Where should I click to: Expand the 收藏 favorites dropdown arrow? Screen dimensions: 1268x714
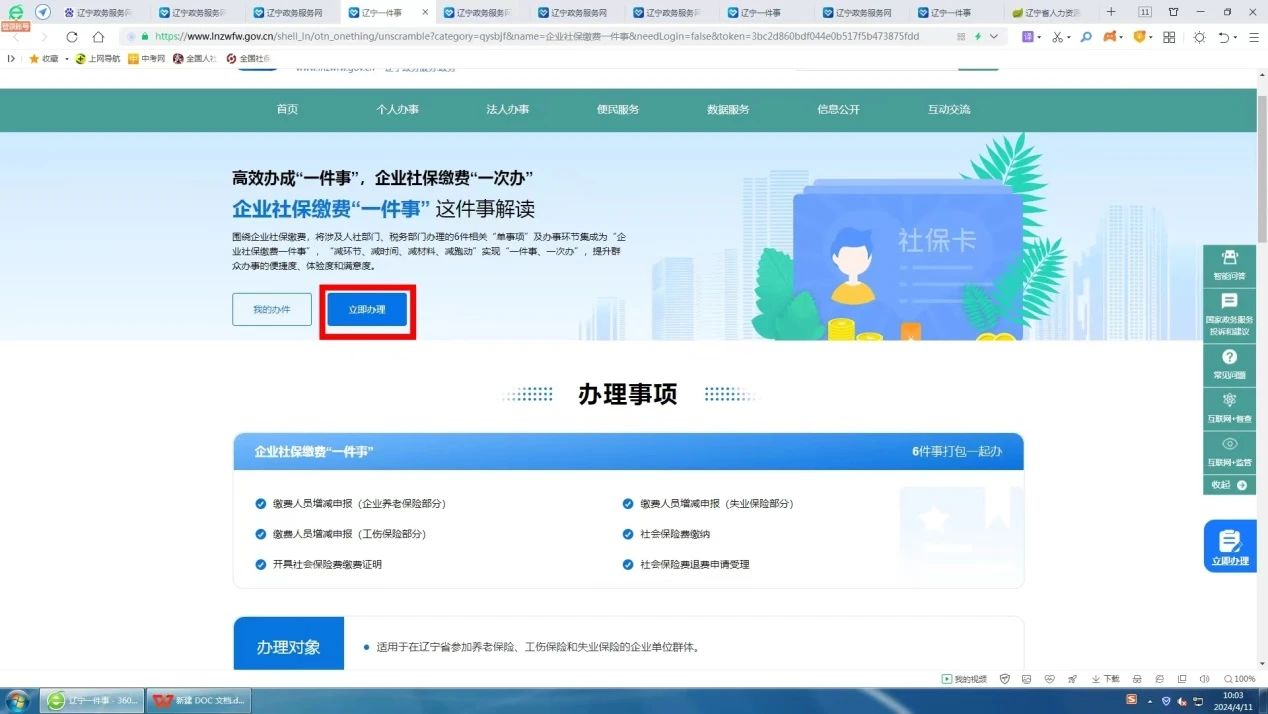coord(66,59)
